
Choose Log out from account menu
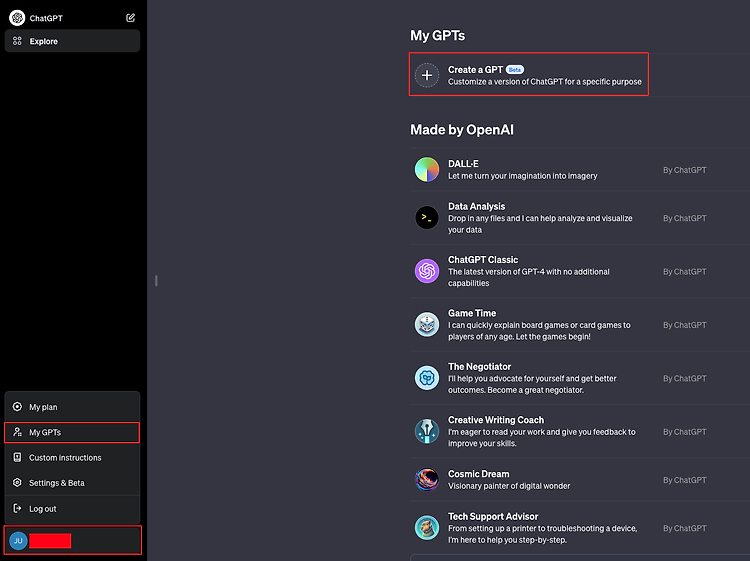pos(72,509)
